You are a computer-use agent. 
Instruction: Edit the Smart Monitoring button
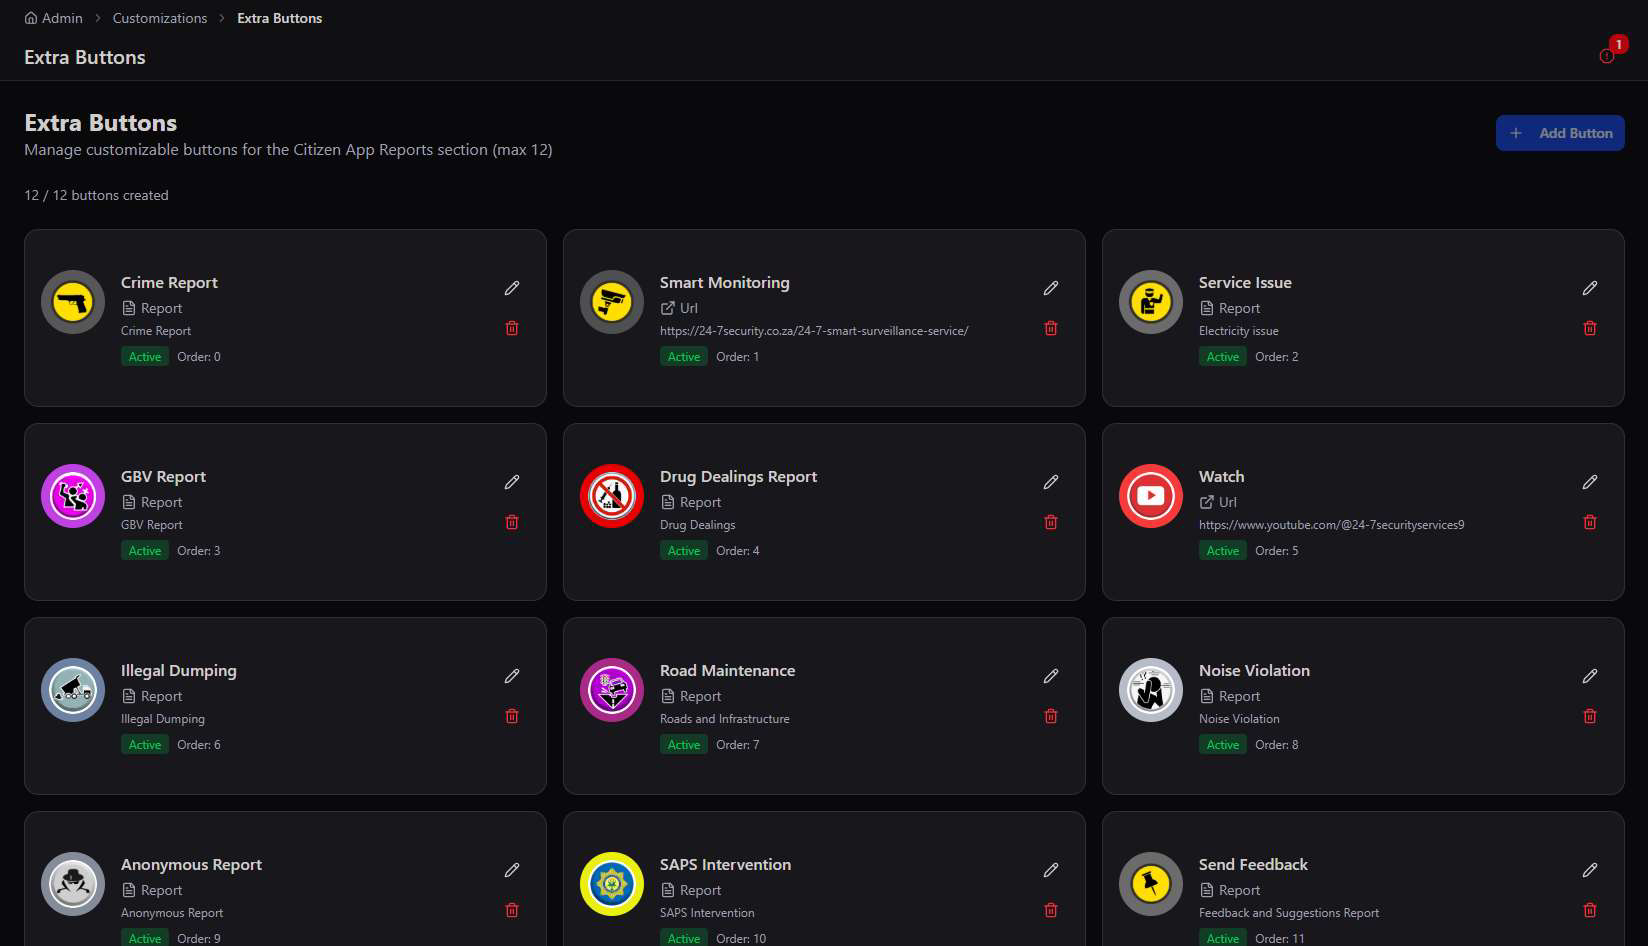pos(1051,288)
